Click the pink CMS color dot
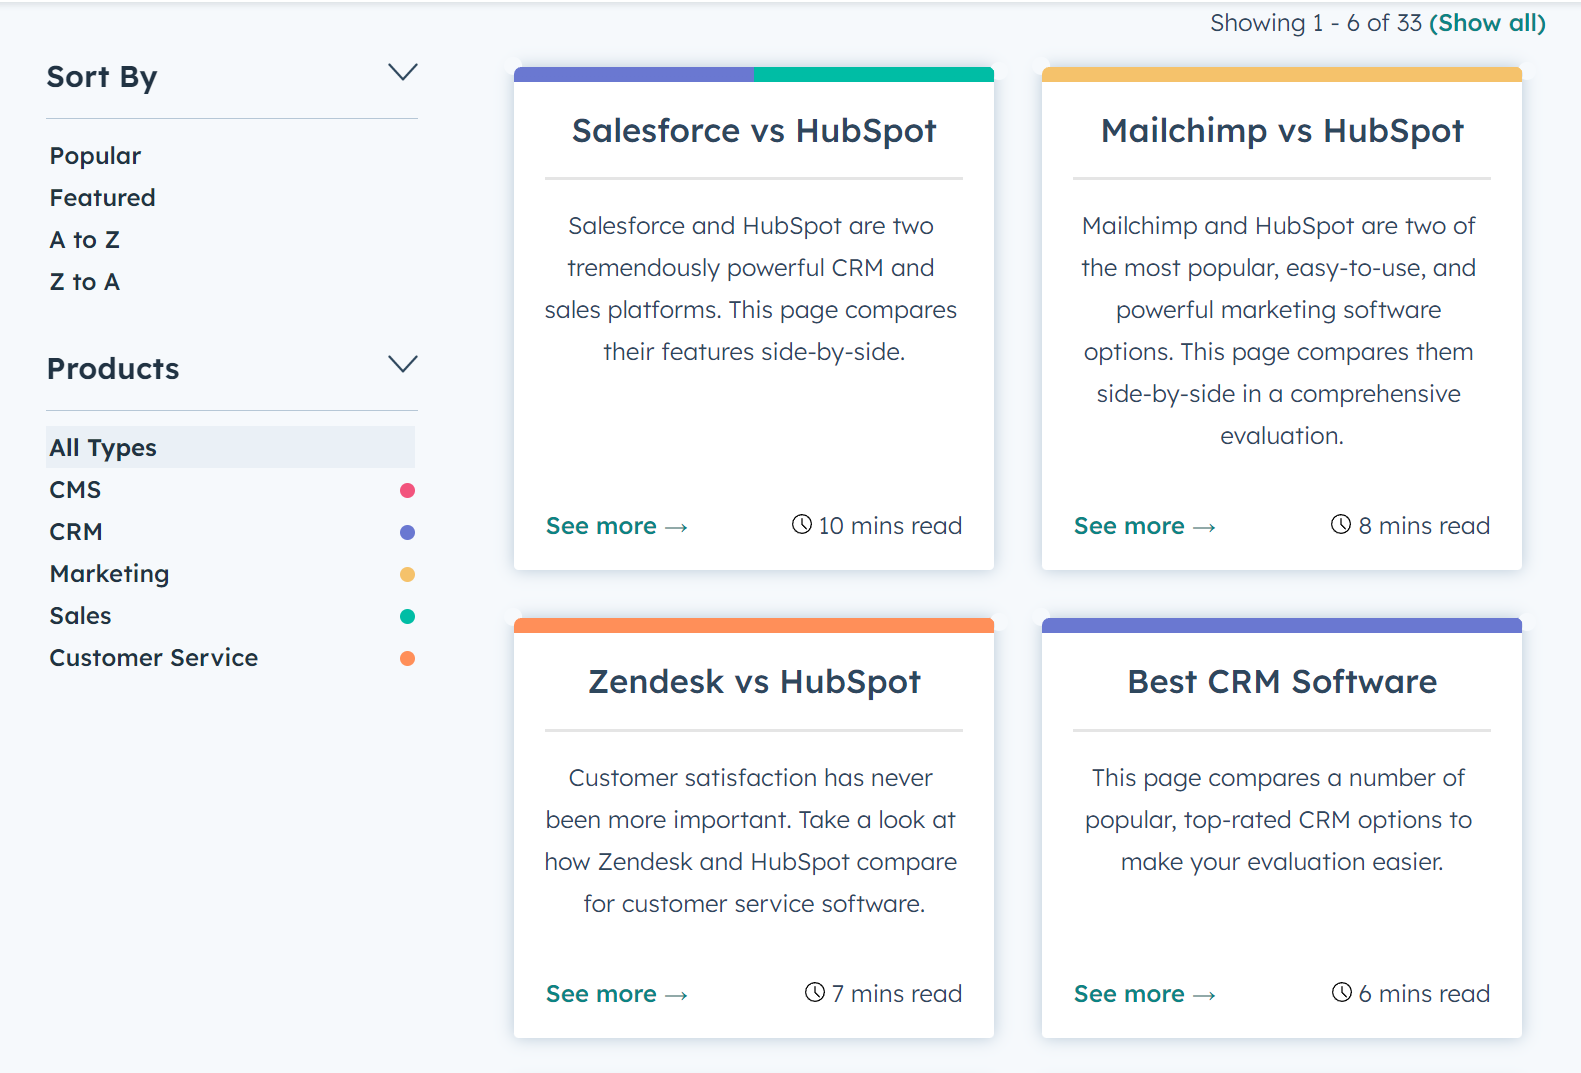The image size is (1581, 1073). (407, 490)
